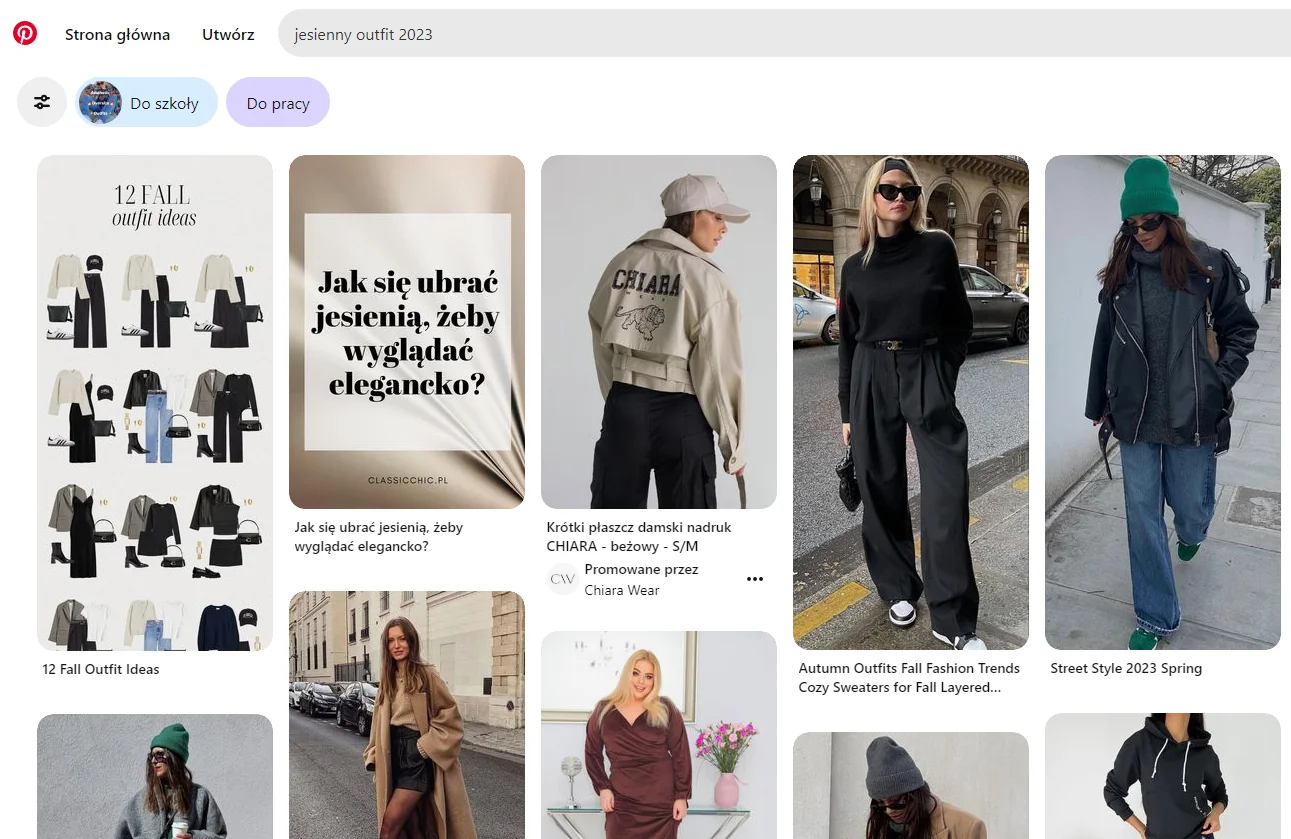Viewport: 1291px width, 839px height.
Task: Open the beige CHIARA jacket pin image
Action: [x=659, y=331]
